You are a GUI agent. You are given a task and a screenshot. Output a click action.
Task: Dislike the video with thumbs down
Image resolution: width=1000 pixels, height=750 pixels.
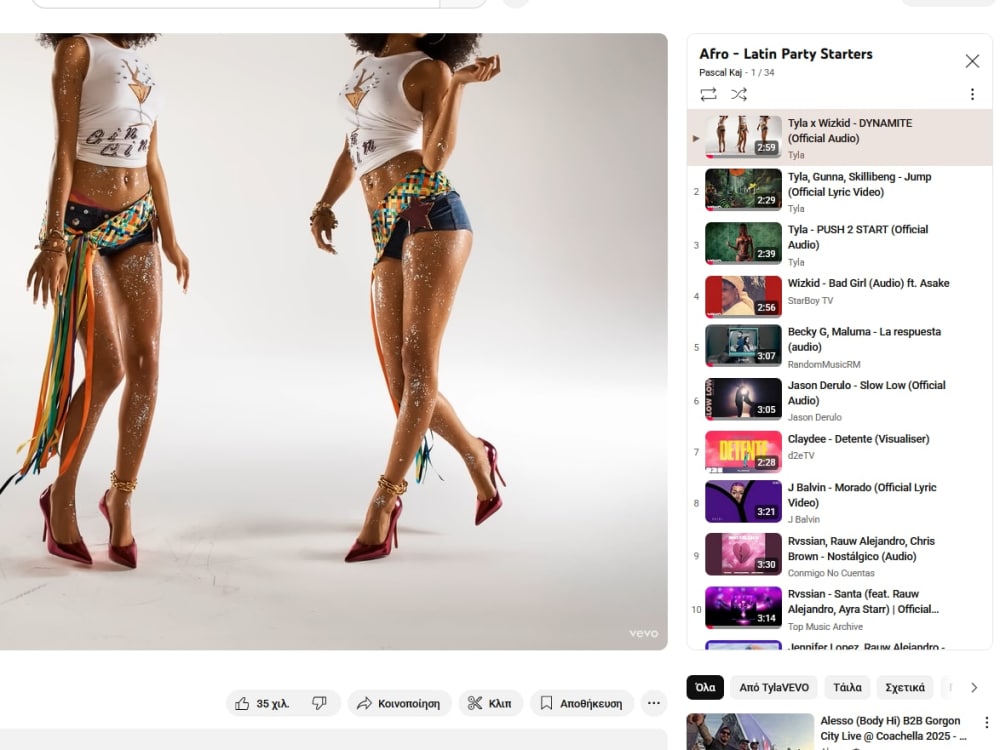[320, 703]
